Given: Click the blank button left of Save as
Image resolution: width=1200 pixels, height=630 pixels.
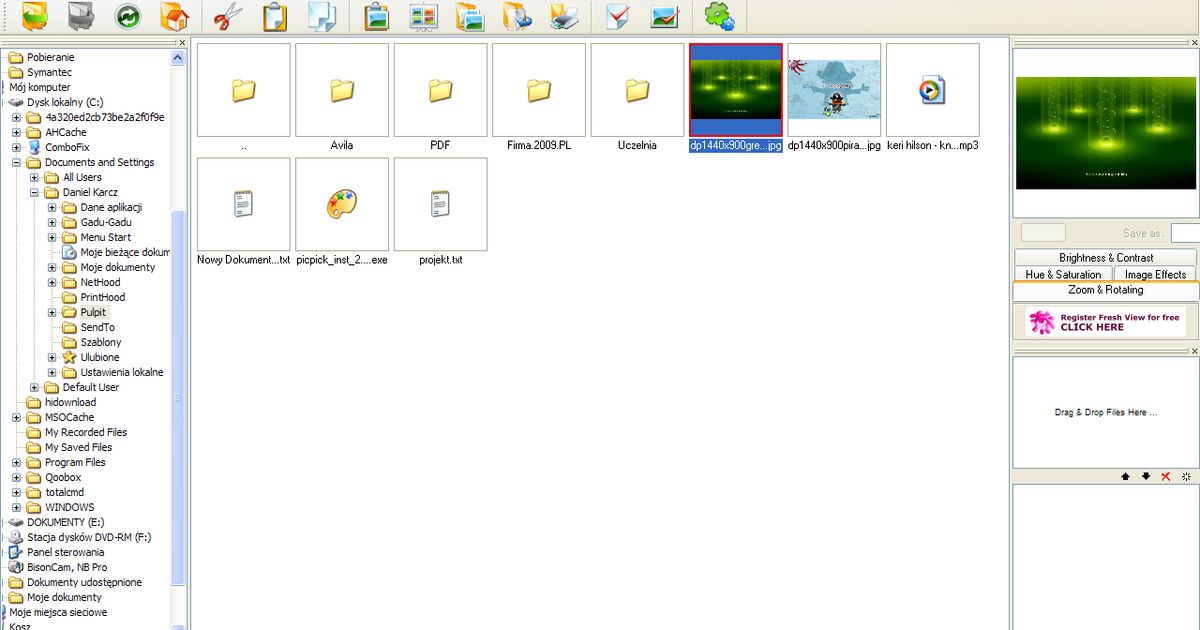Looking at the screenshot, I should click(1043, 233).
